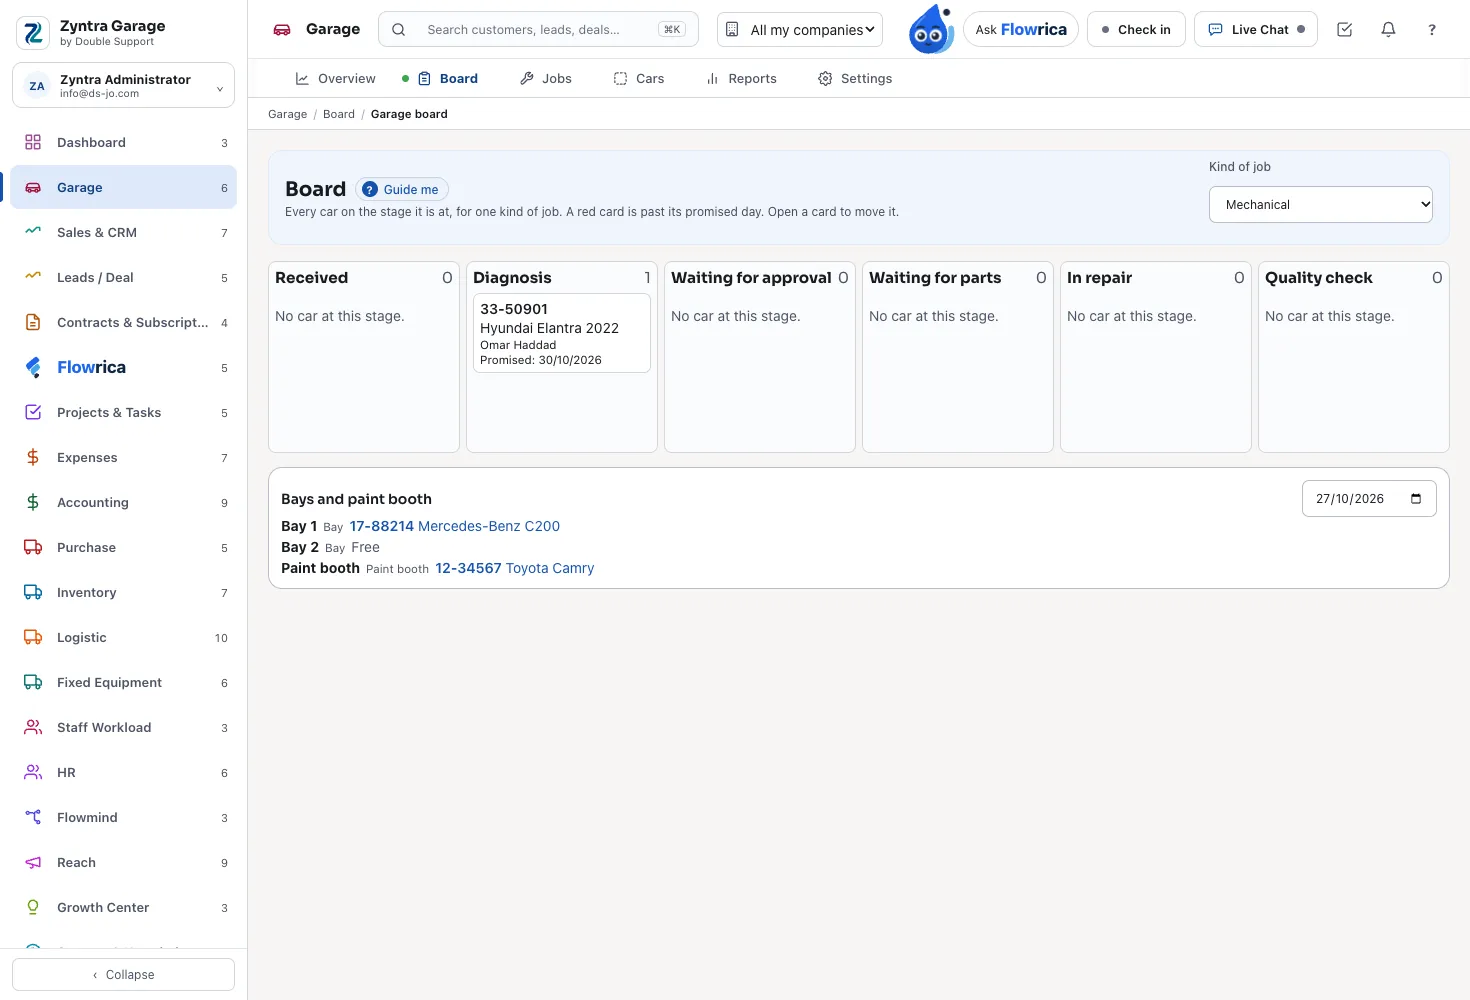Toggle the Check in button

[x=1136, y=29]
